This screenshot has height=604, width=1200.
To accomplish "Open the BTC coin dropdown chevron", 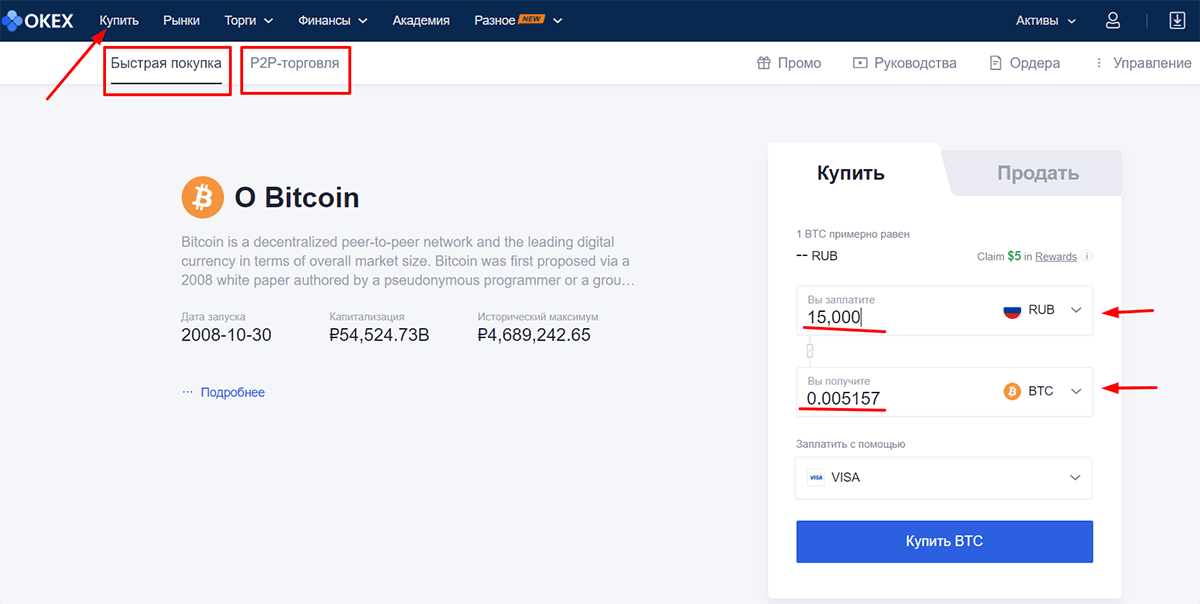I will coord(1076,391).
